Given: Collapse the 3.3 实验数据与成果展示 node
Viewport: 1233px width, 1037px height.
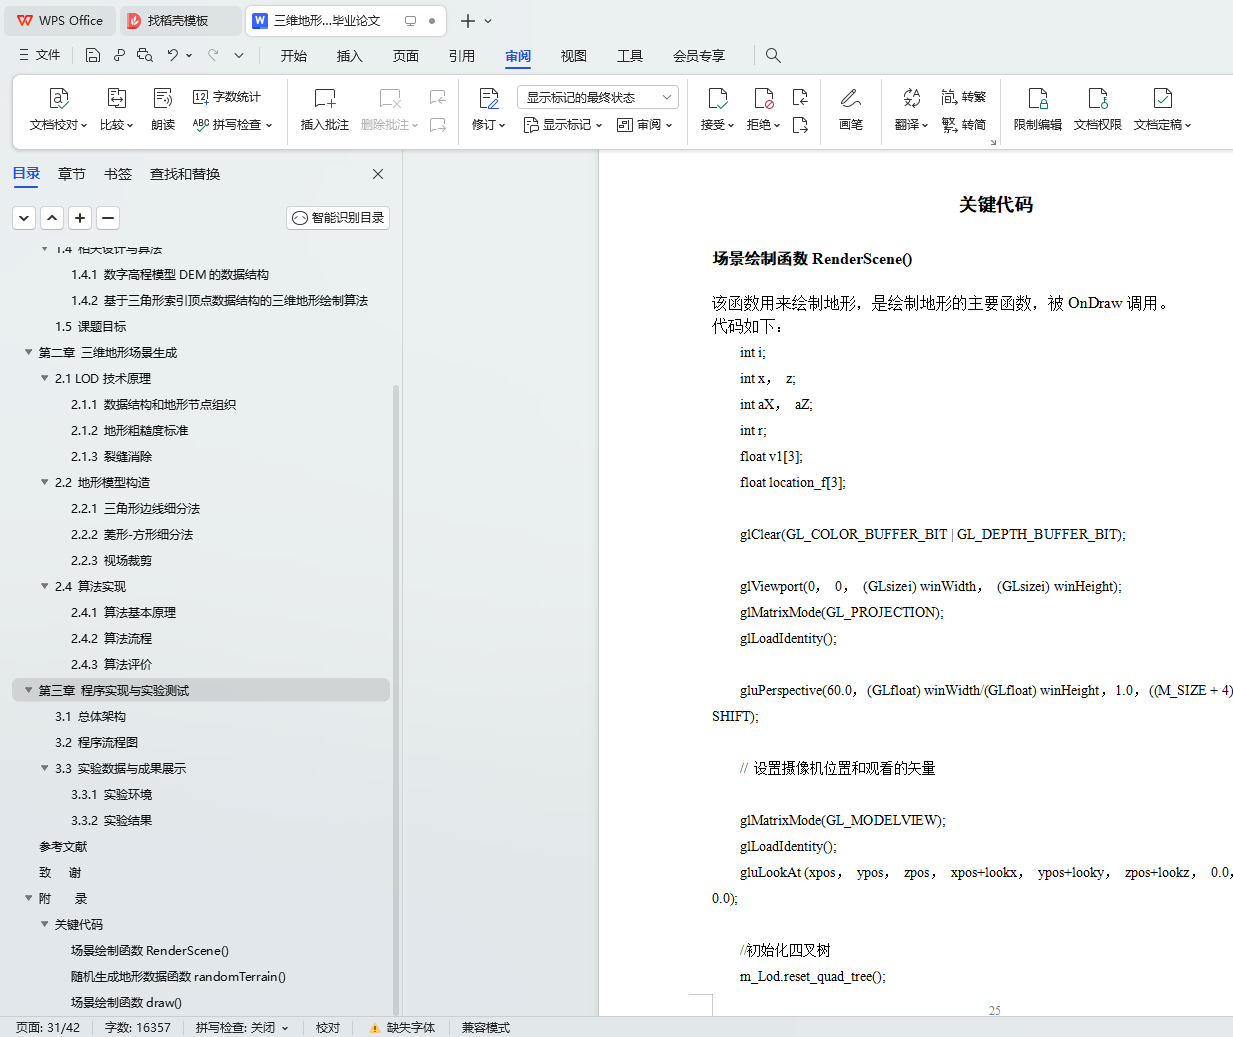Looking at the screenshot, I should (x=44, y=768).
